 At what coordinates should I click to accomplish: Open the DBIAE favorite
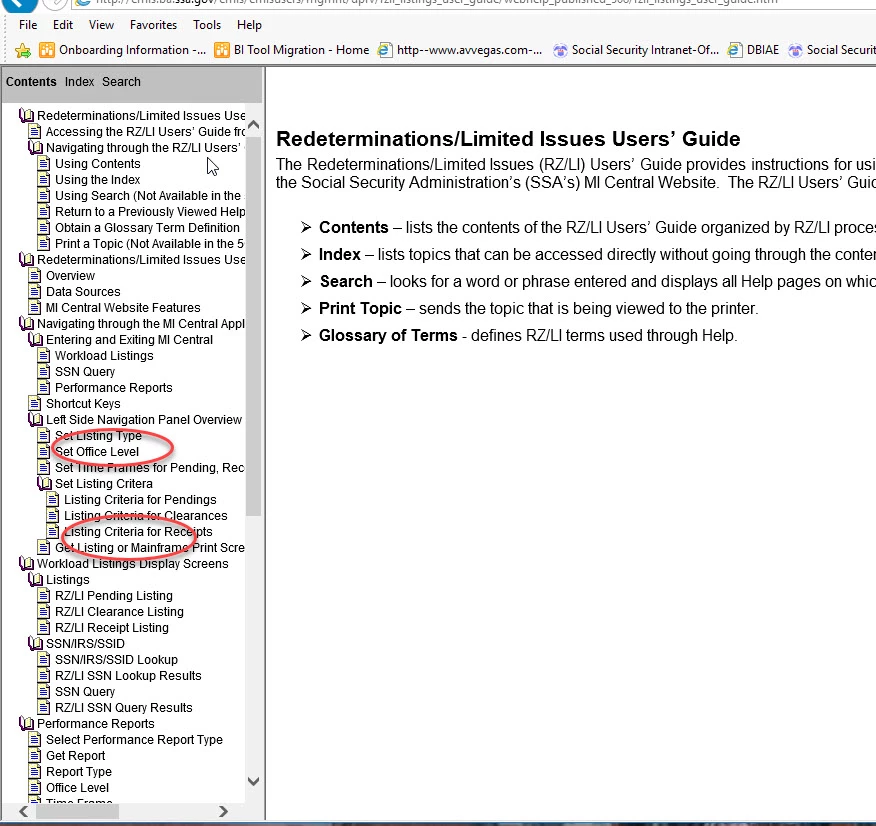753,50
